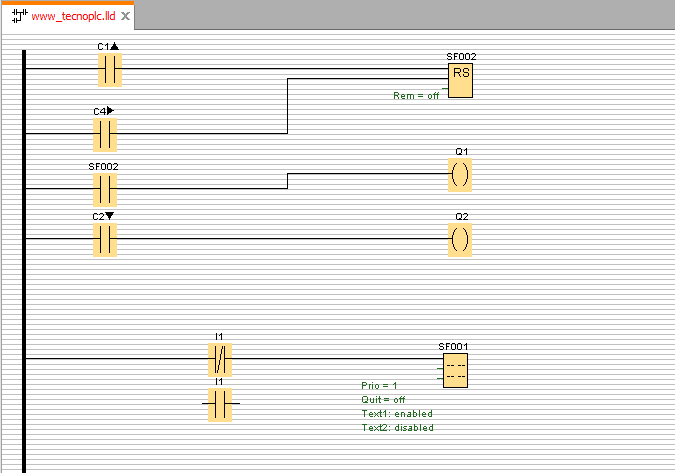Click the ladder diagram icon on the tab

pyautogui.click(x=19, y=16)
